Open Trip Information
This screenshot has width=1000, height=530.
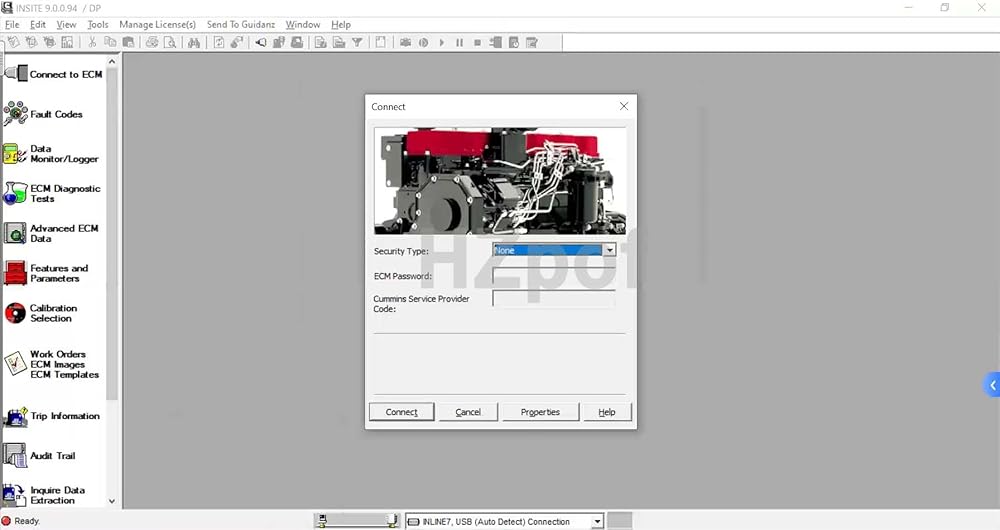click(52, 416)
